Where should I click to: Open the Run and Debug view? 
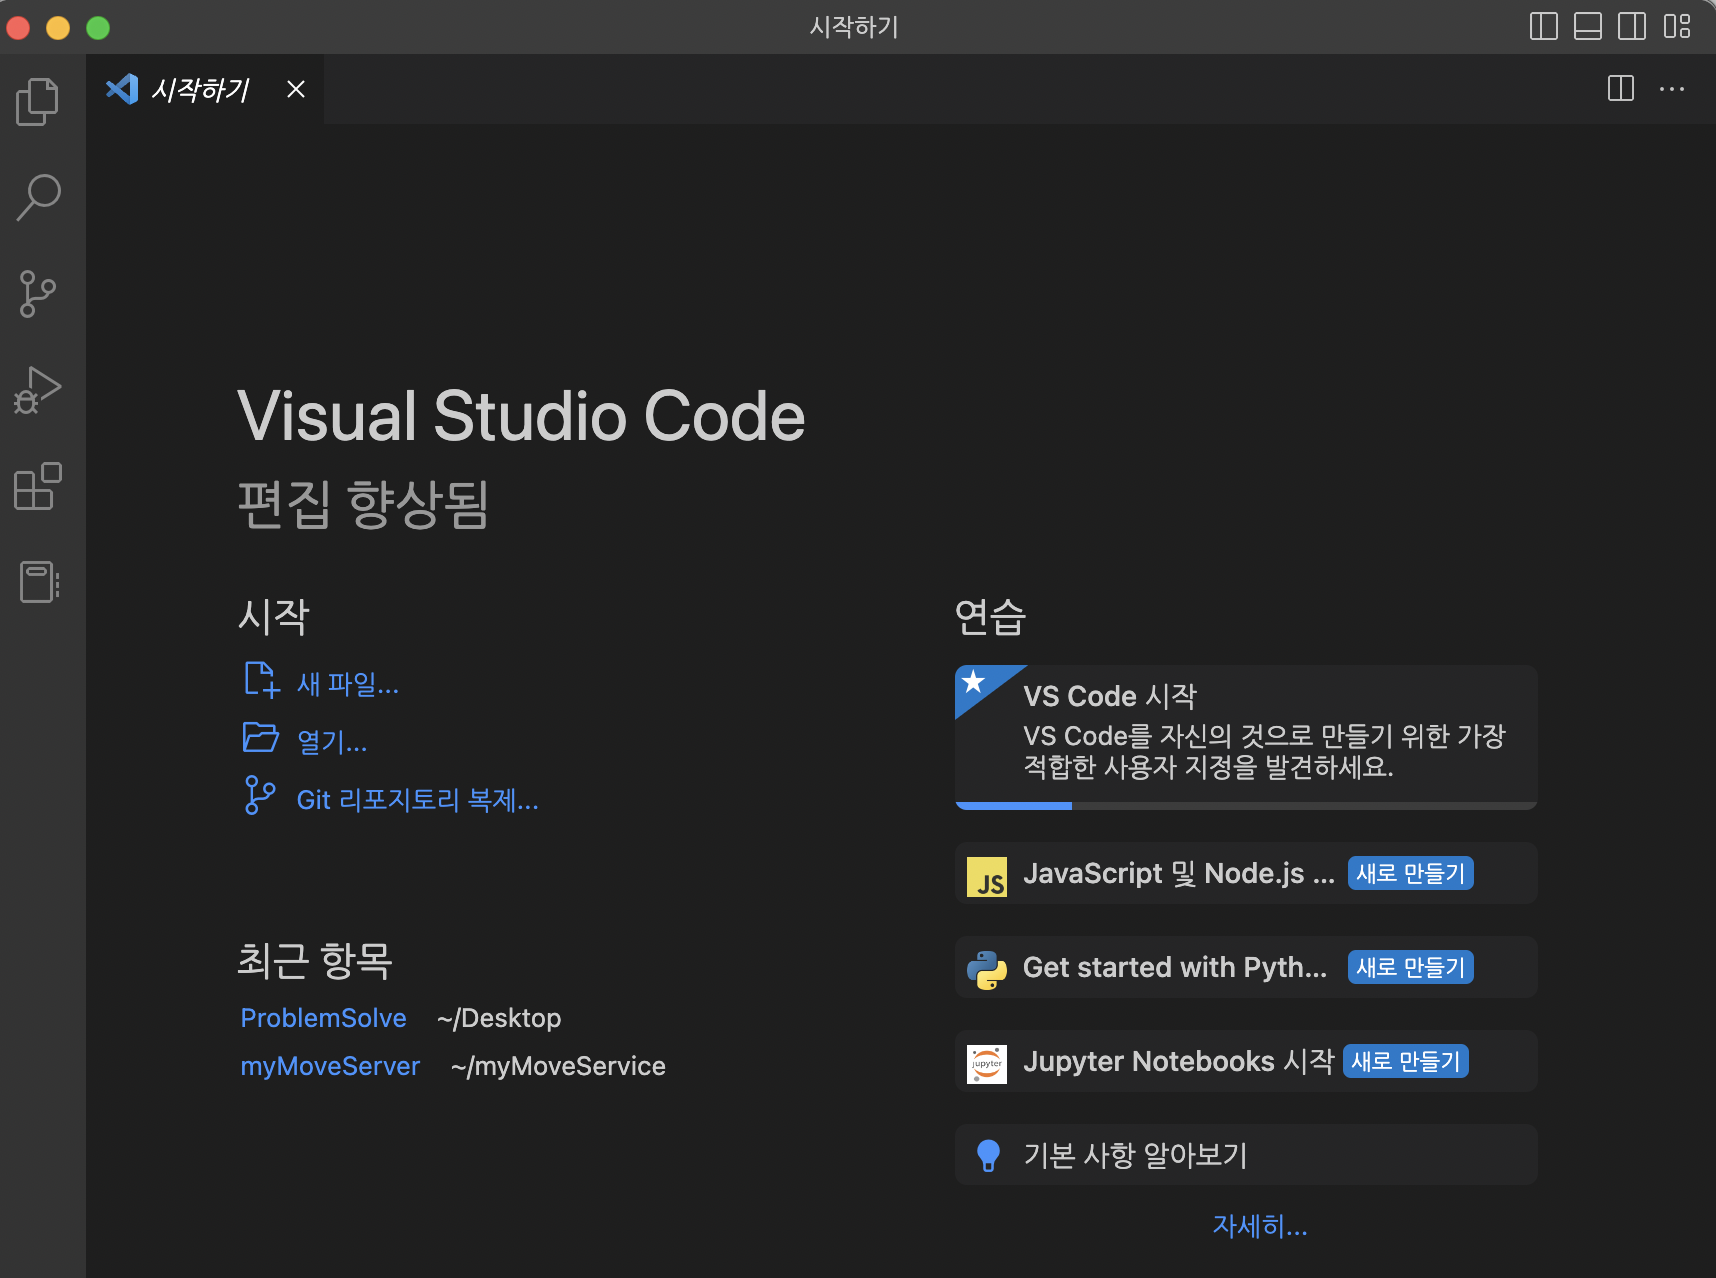[38, 390]
